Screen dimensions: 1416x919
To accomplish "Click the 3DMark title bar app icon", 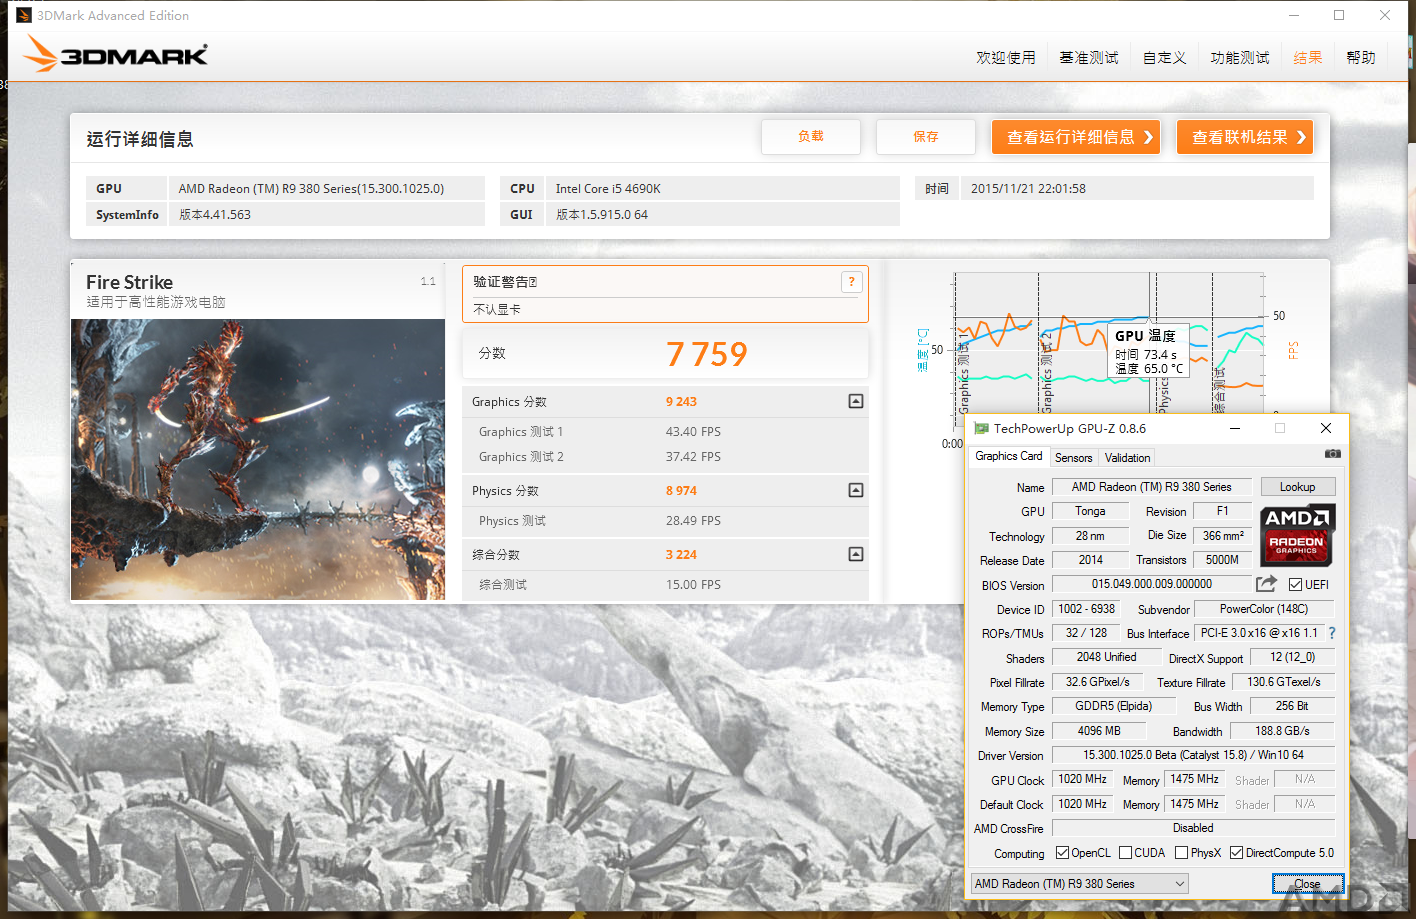I will click(x=24, y=15).
